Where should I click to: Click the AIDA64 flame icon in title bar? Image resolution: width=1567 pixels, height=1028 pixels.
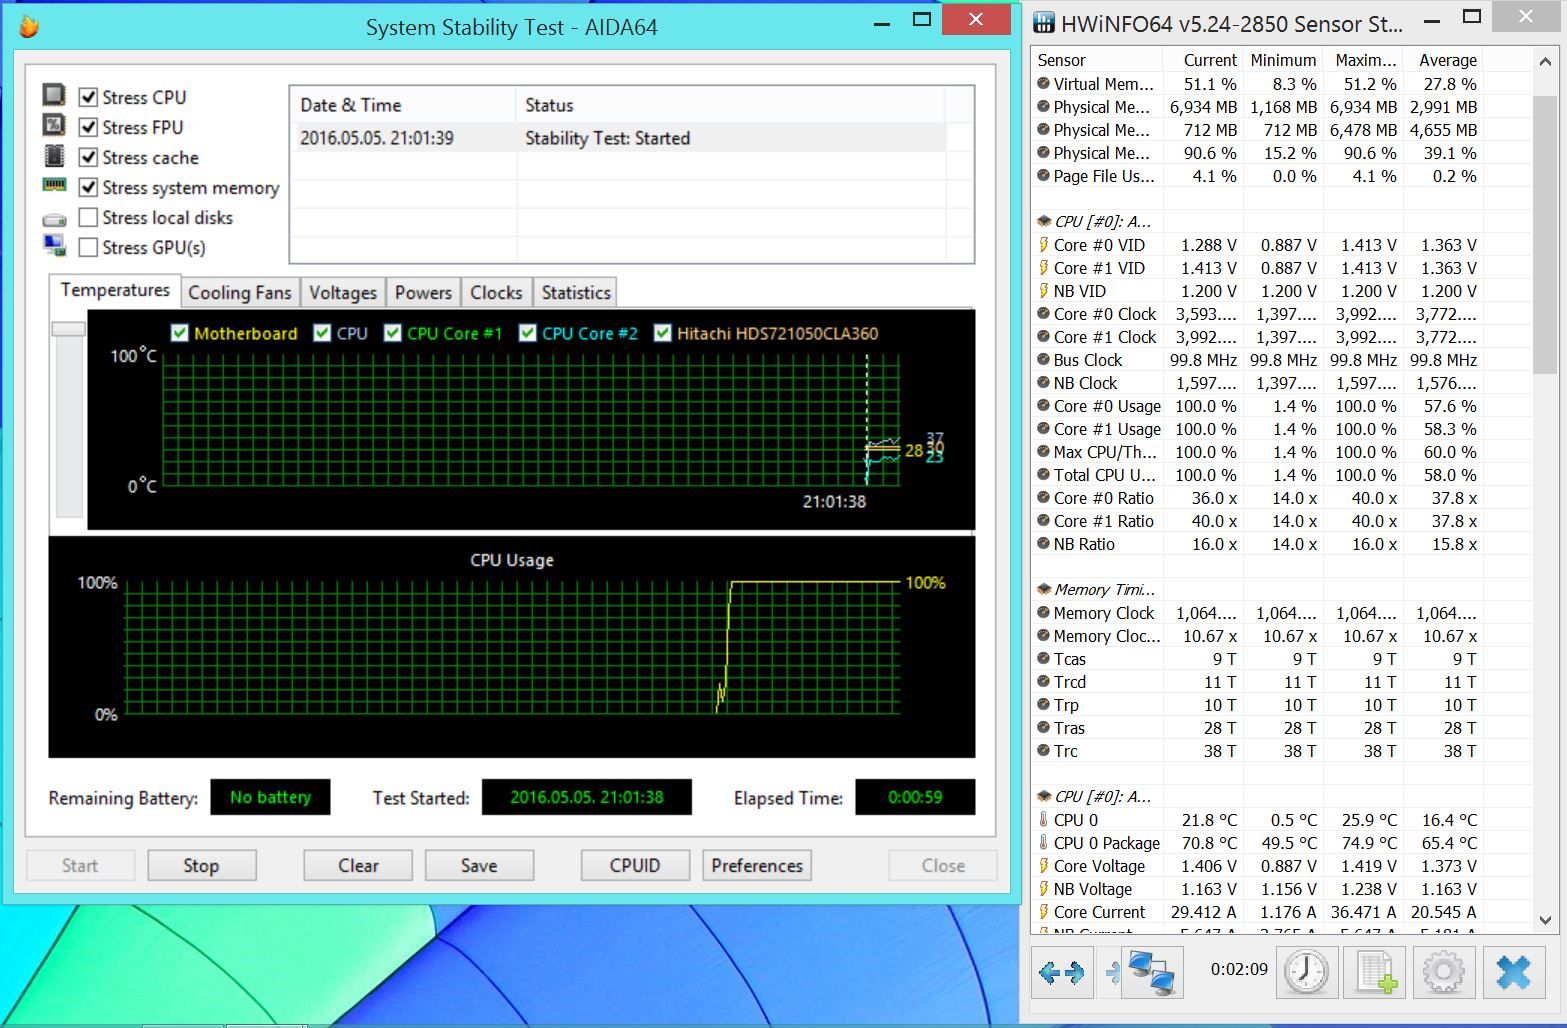(28, 27)
